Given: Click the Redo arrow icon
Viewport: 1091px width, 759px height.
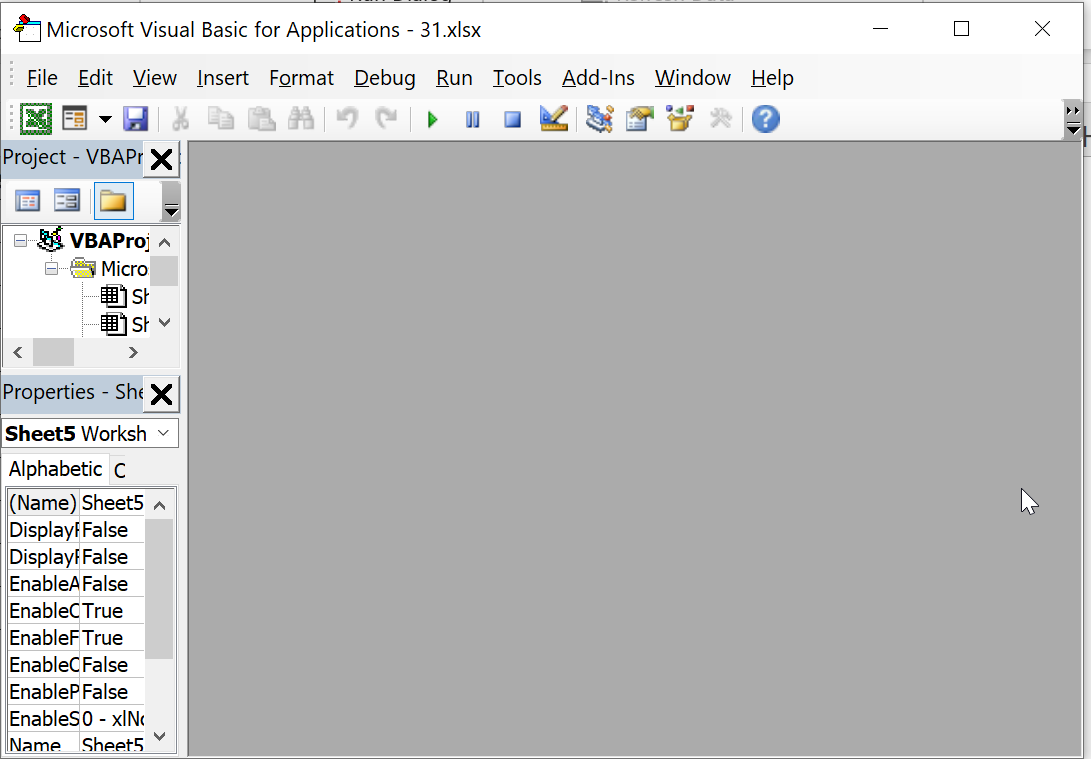Looking at the screenshot, I should 386,119.
